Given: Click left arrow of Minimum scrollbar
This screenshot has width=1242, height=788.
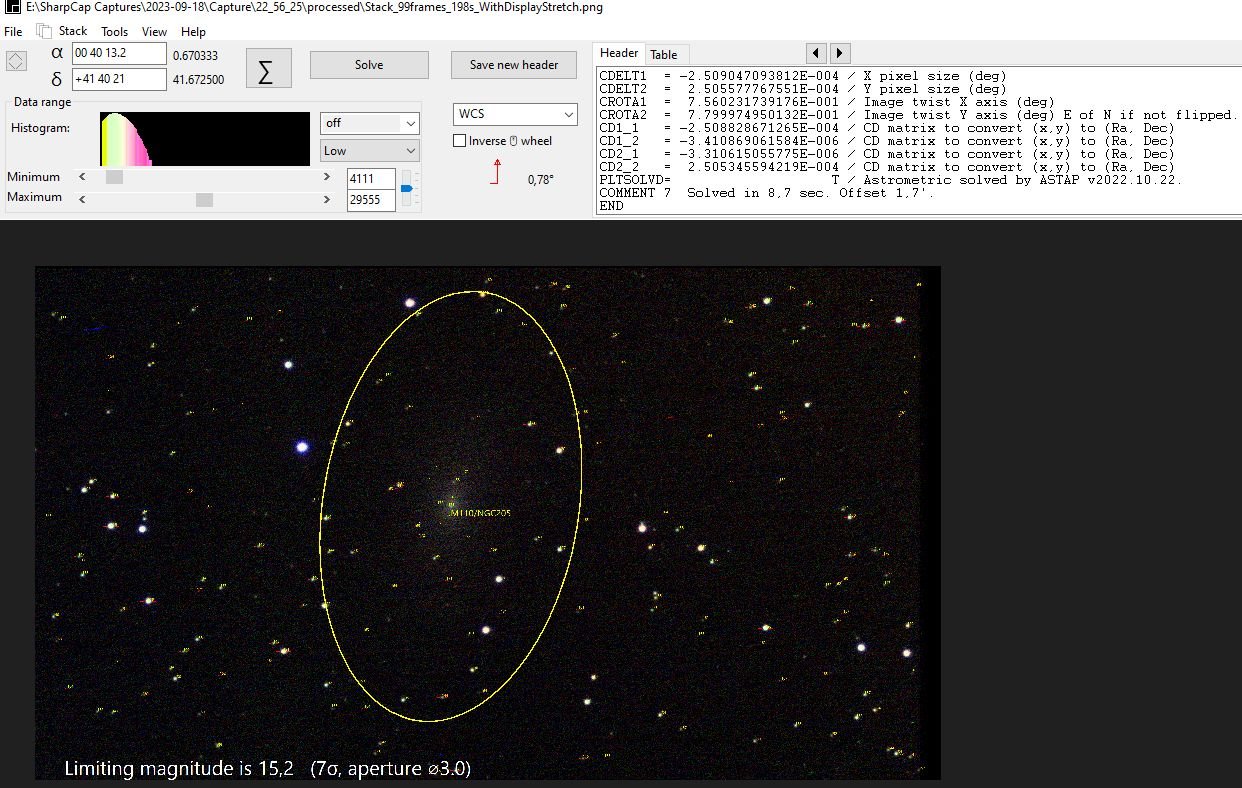Looking at the screenshot, I should coord(83,177).
